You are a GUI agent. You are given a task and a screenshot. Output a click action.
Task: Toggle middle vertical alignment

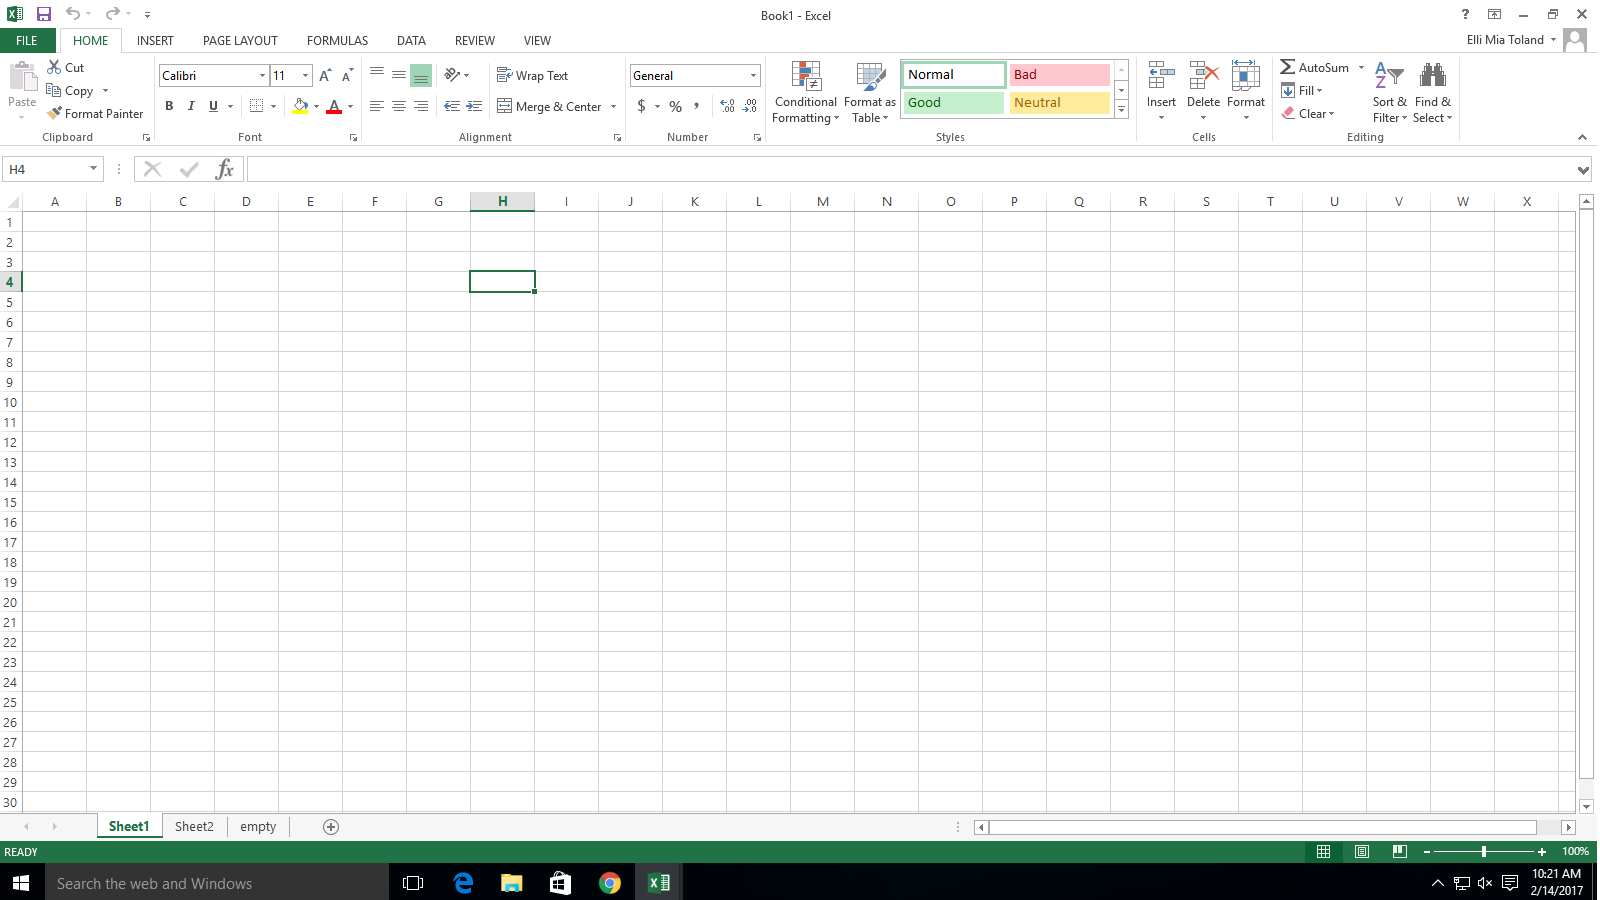pyautogui.click(x=399, y=75)
